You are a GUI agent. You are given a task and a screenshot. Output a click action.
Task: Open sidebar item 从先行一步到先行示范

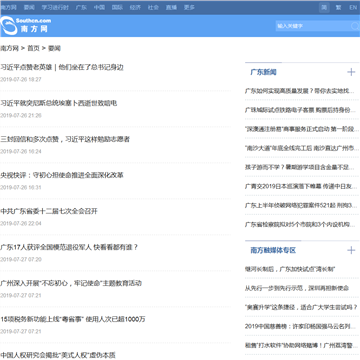(x=297, y=288)
